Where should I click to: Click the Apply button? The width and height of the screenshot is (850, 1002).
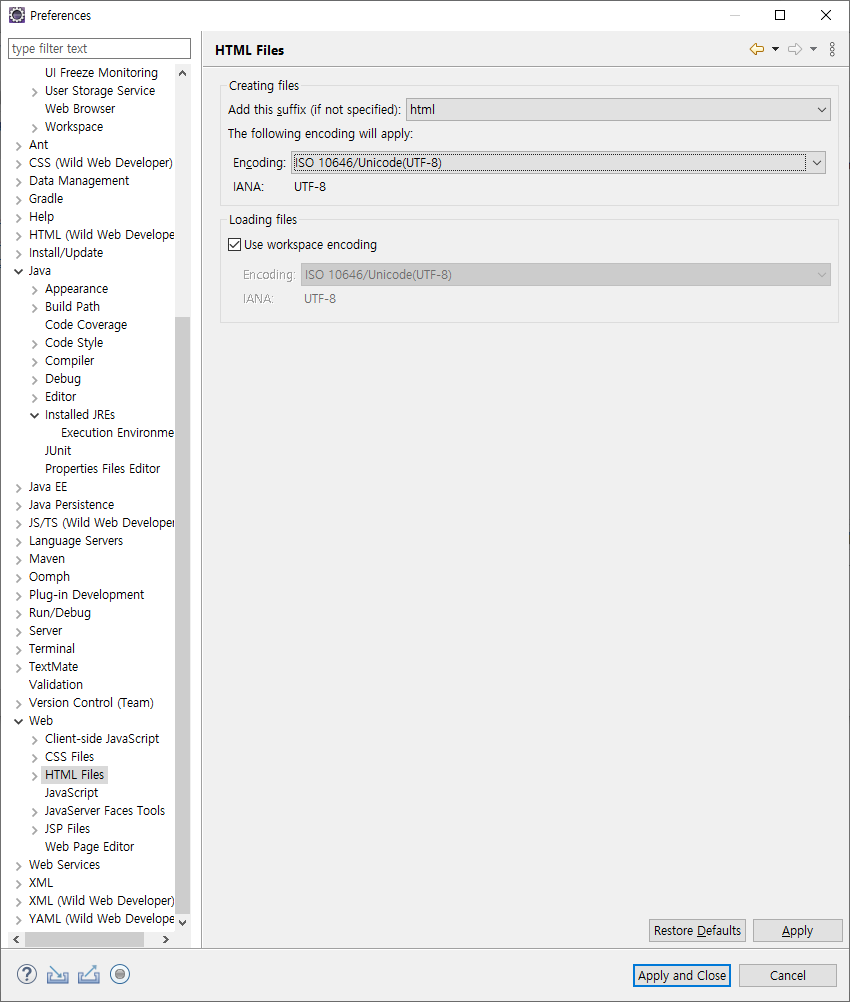798,930
